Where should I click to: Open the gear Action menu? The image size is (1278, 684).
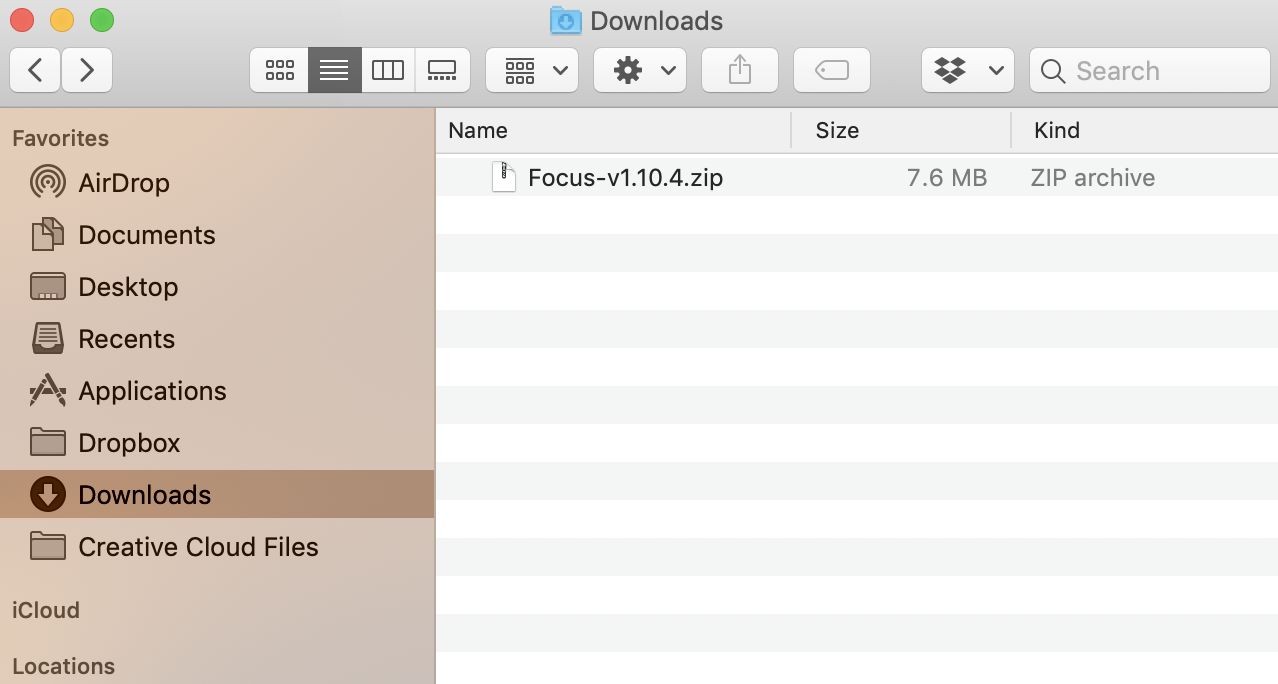(640, 70)
